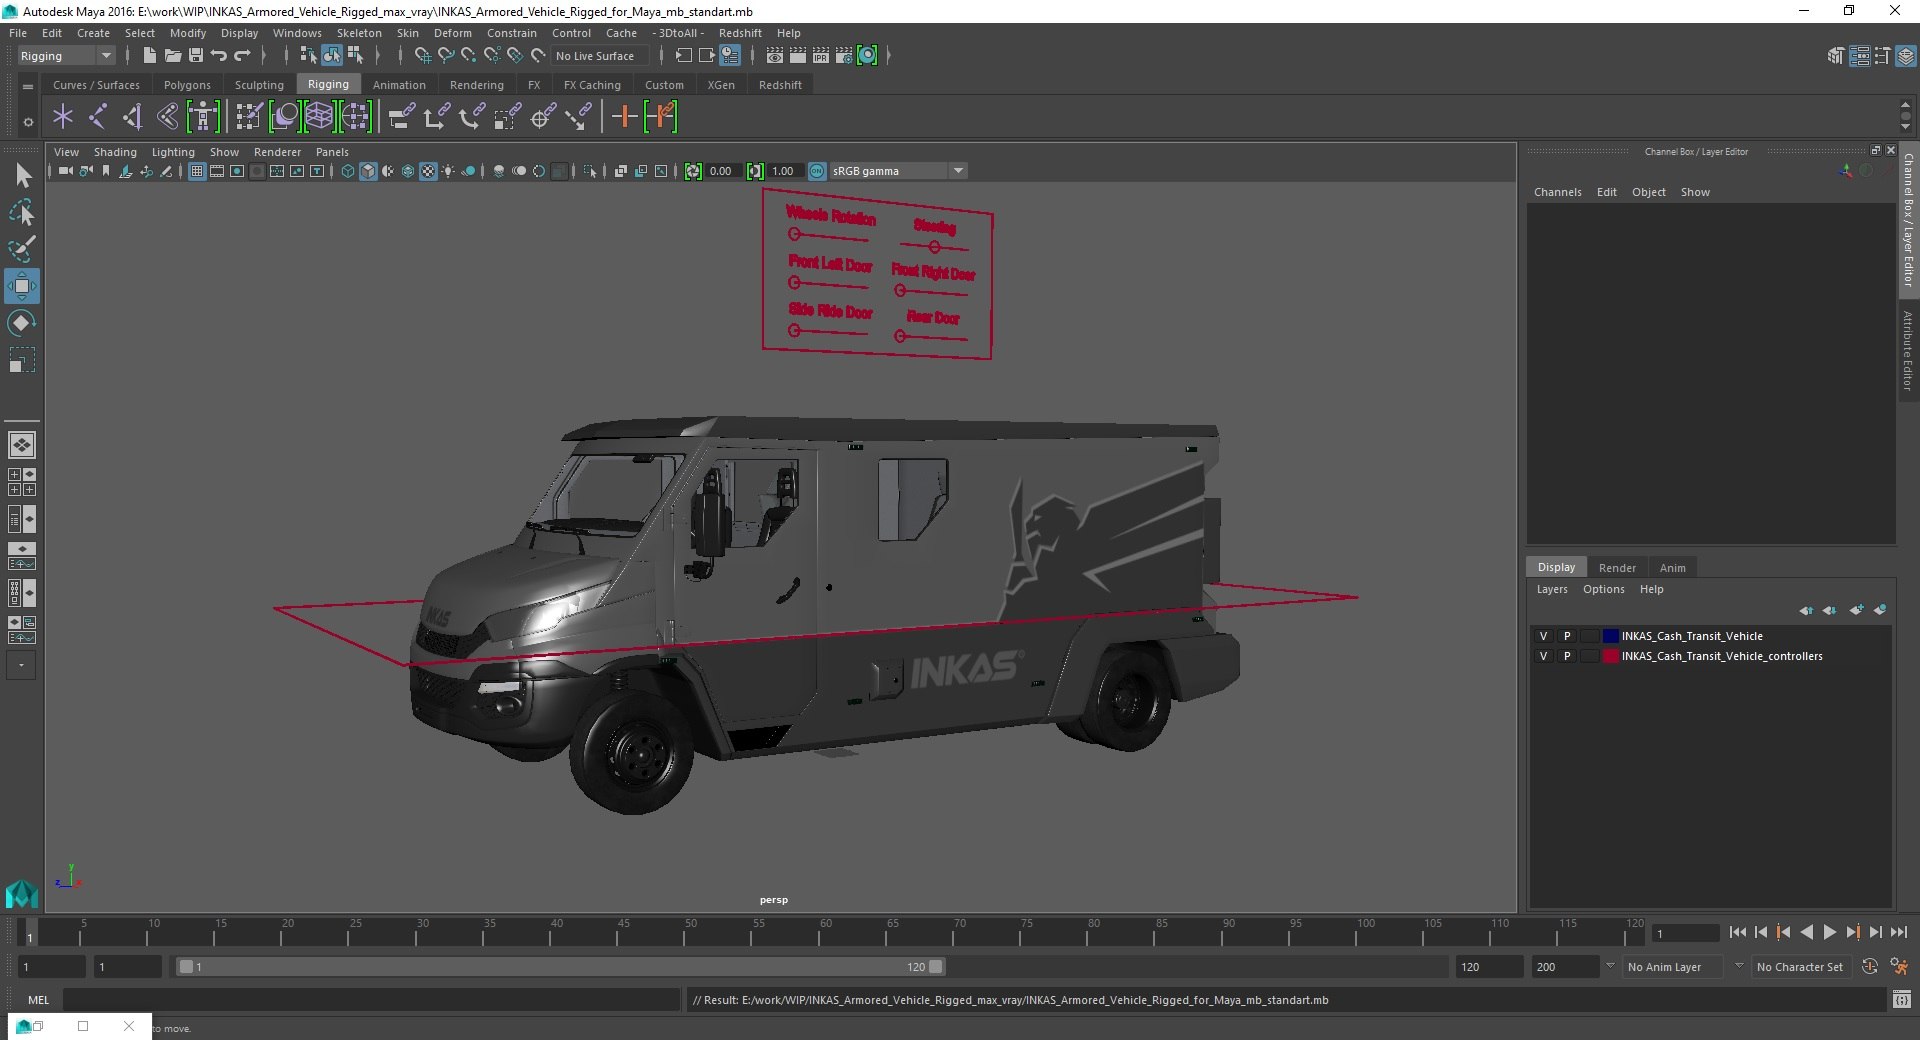Click the blue color swatch of vehicle layer
The width and height of the screenshot is (1920, 1040).
(x=1610, y=636)
